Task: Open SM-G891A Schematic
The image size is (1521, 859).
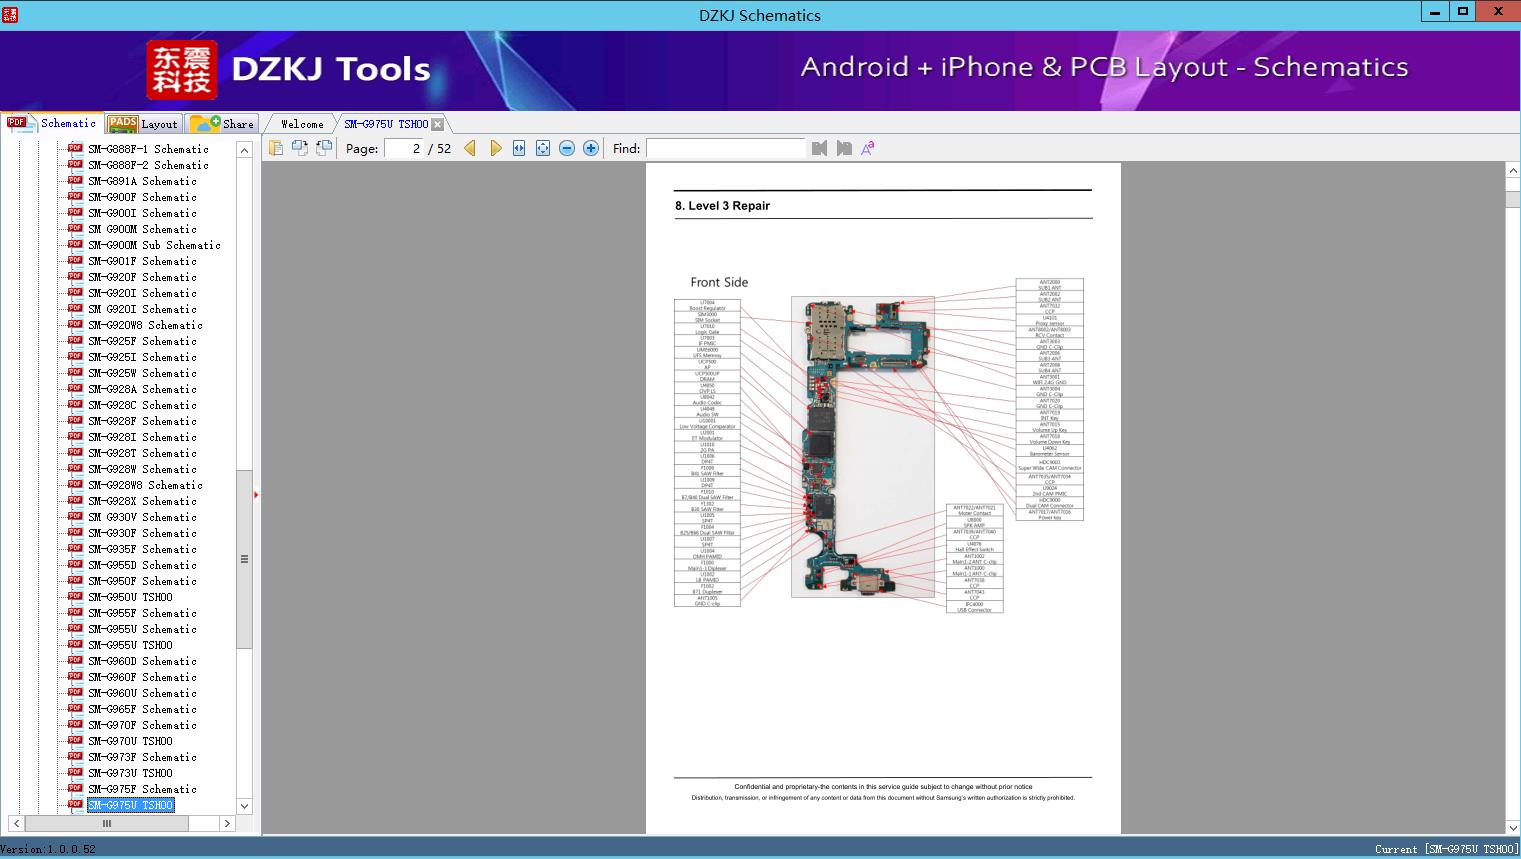Action: click(x=142, y=181)
